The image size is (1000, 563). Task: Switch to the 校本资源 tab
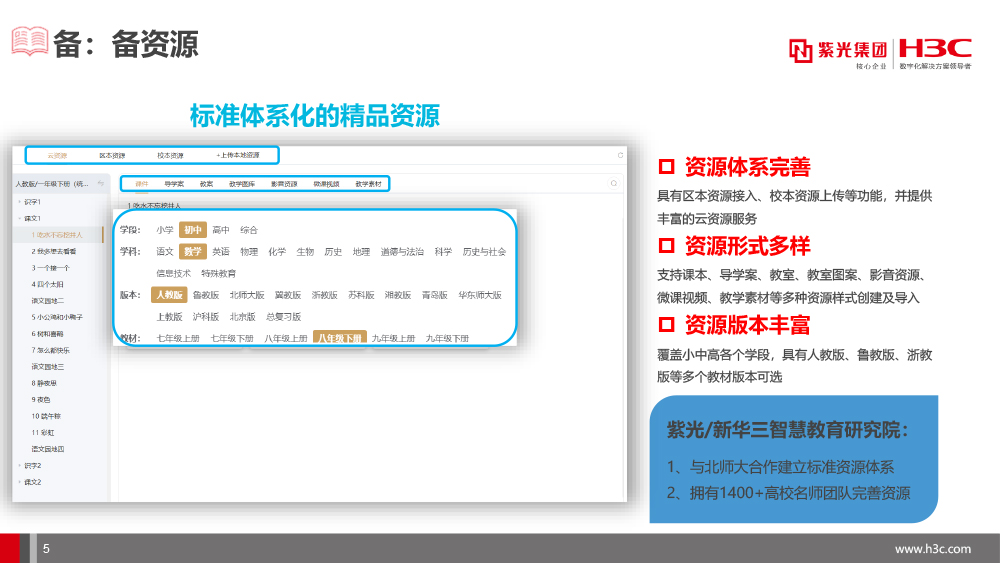point(170,155)
